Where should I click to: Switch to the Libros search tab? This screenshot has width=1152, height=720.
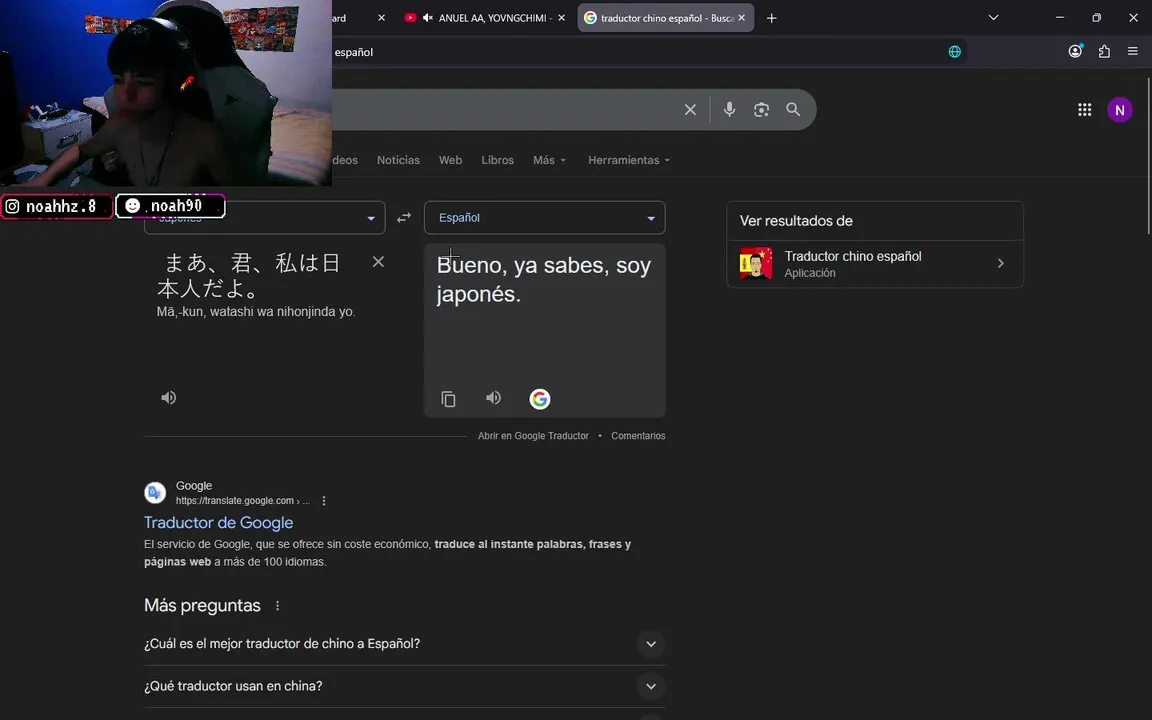coord(497,160)
